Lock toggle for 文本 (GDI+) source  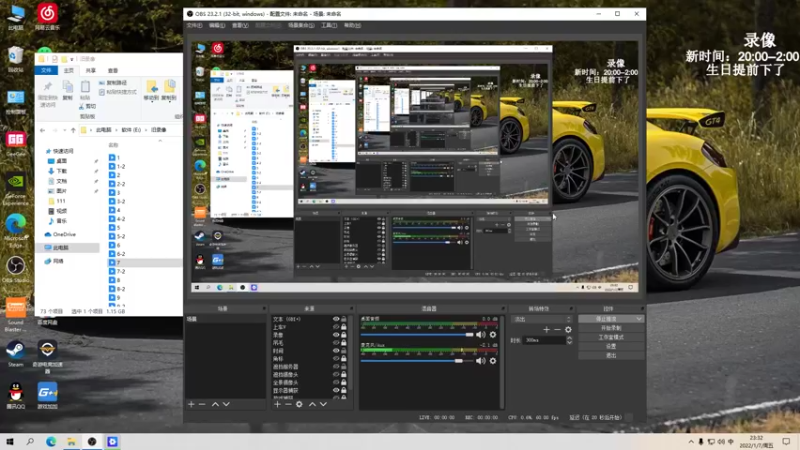(344, 319)
